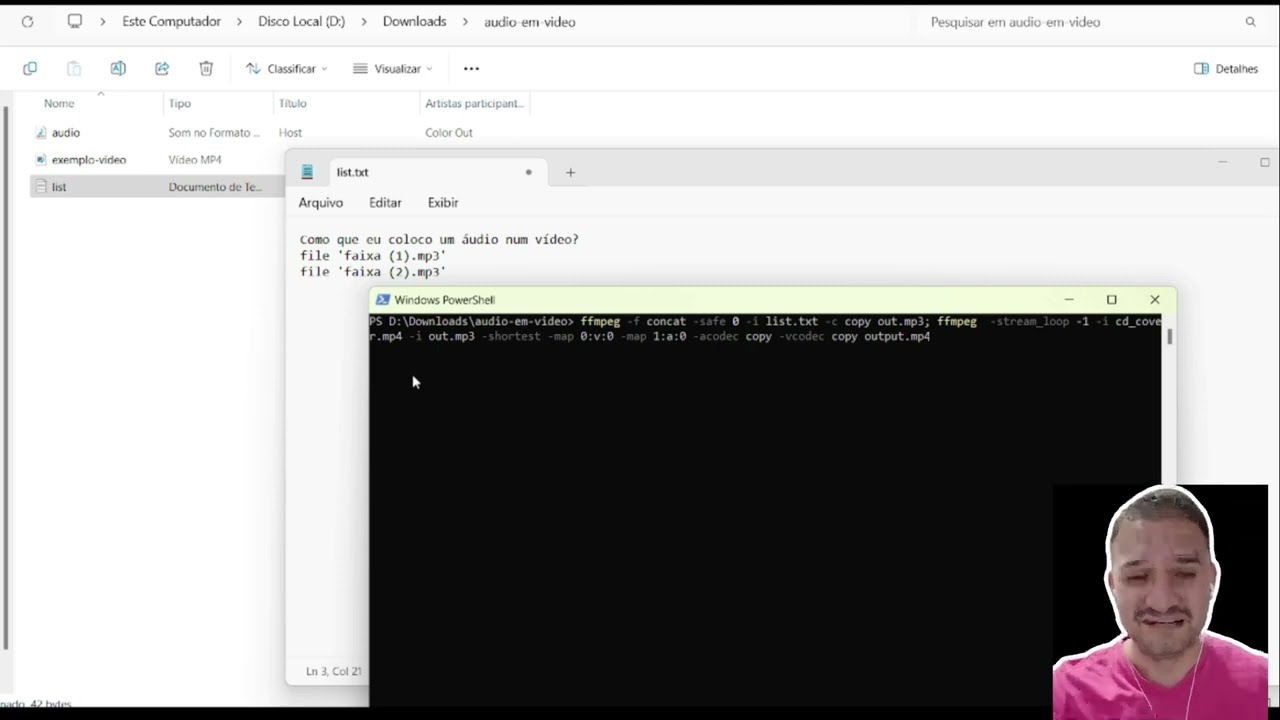Click the Copy icon in Explorer toolbar
The height and width of the screenshot is (720, 1280).
pyautogui.click(x=30, y=68)
